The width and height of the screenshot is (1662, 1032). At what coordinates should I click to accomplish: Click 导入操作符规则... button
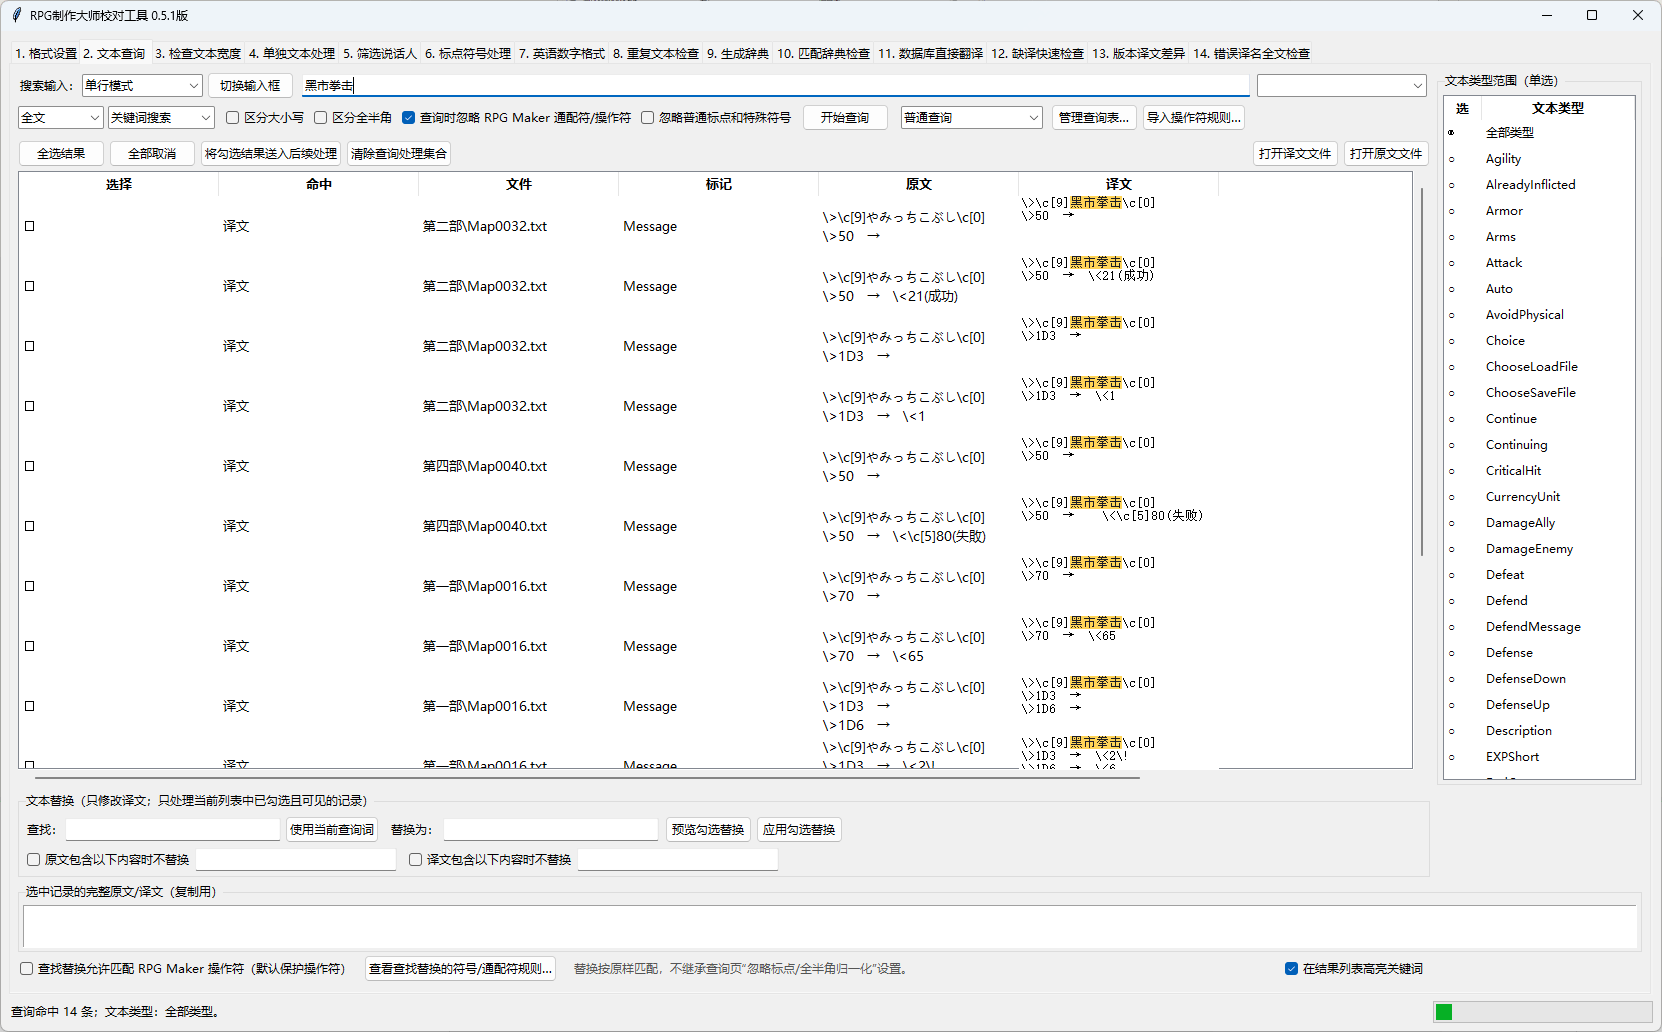1194,117
